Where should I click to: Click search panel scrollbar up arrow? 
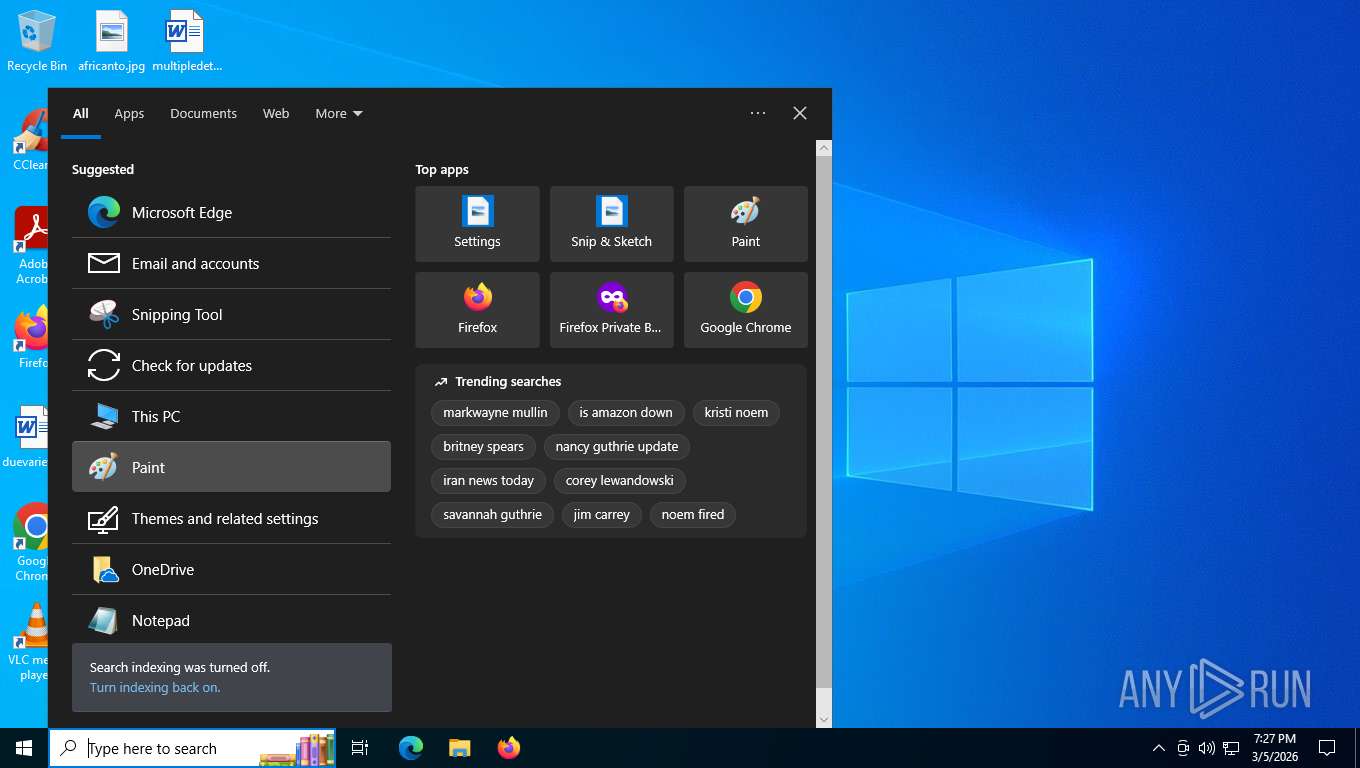(824, 148)
